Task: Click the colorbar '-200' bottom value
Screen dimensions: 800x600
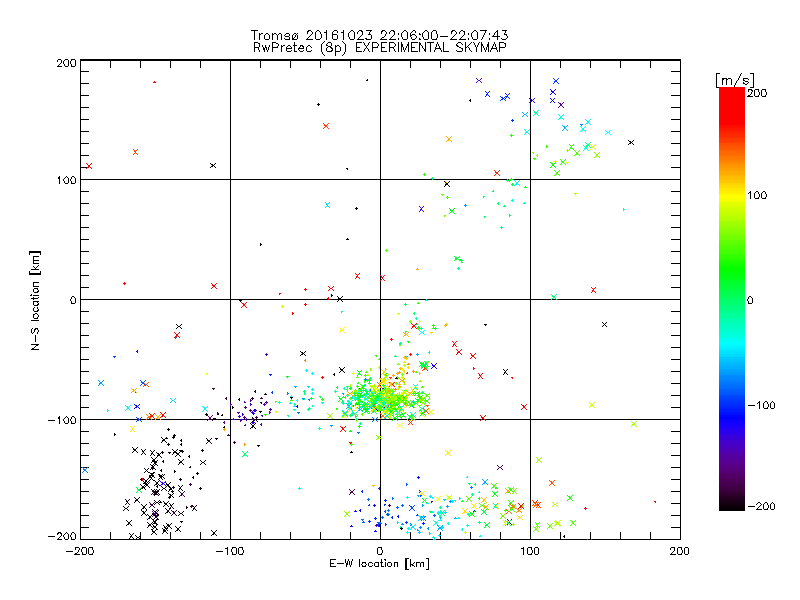Action: point(761,506)
